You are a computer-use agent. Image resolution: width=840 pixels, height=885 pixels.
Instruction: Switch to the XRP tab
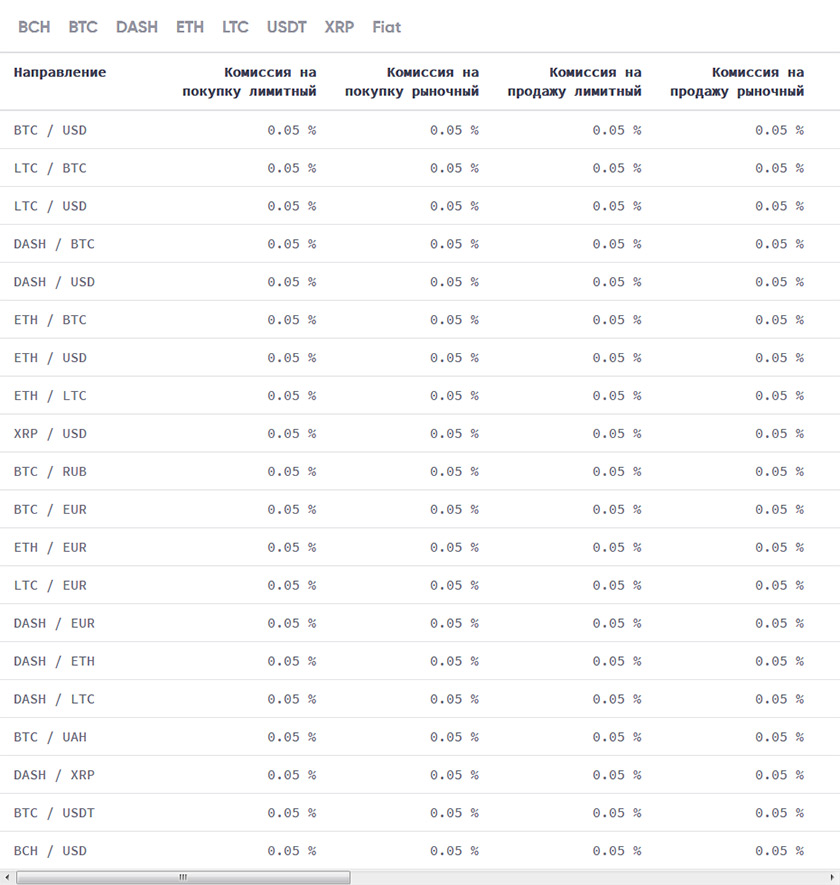click(339, 27)
